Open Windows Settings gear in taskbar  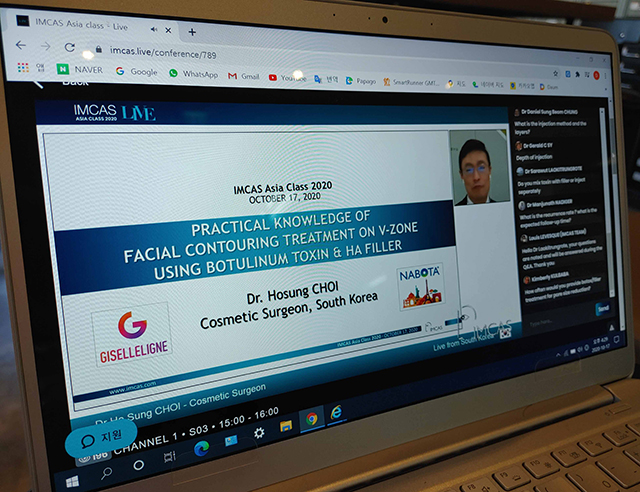(x=259, y=433)
